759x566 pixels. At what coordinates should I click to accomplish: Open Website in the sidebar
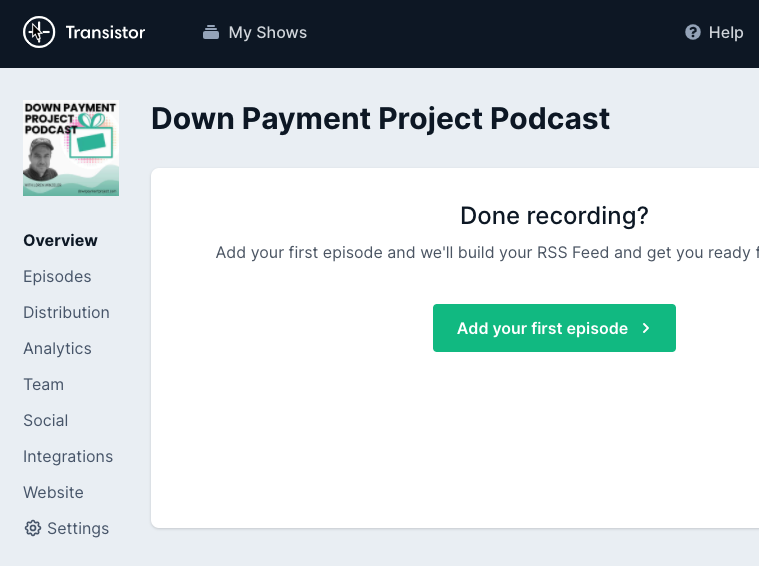[x=53, y=492]
